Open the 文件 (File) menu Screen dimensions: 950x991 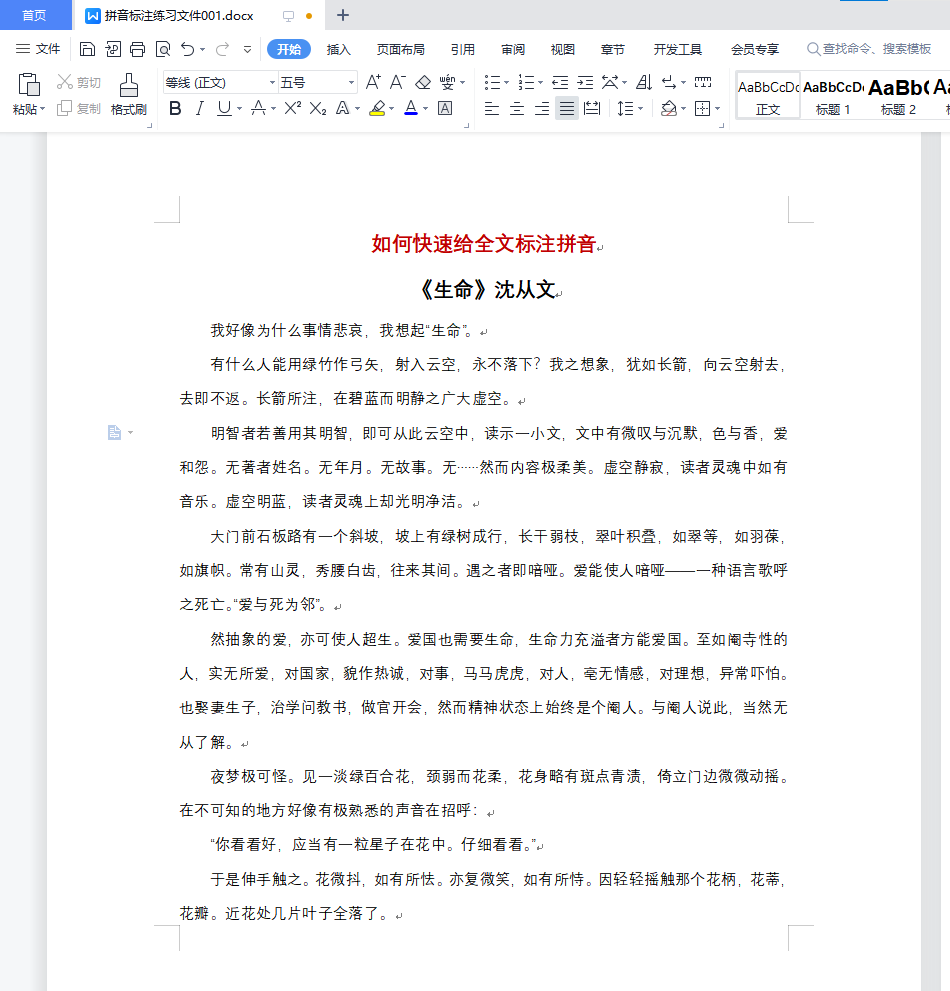click(38, 49)
